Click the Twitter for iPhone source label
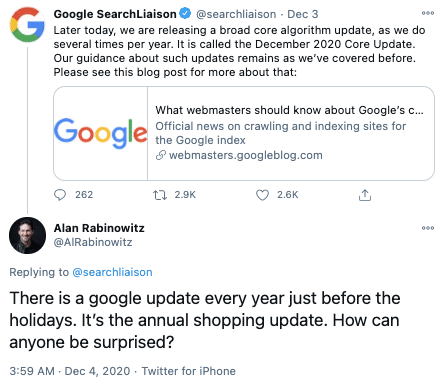The height and width of the screenshot is (389, 445). coord(189,371)
